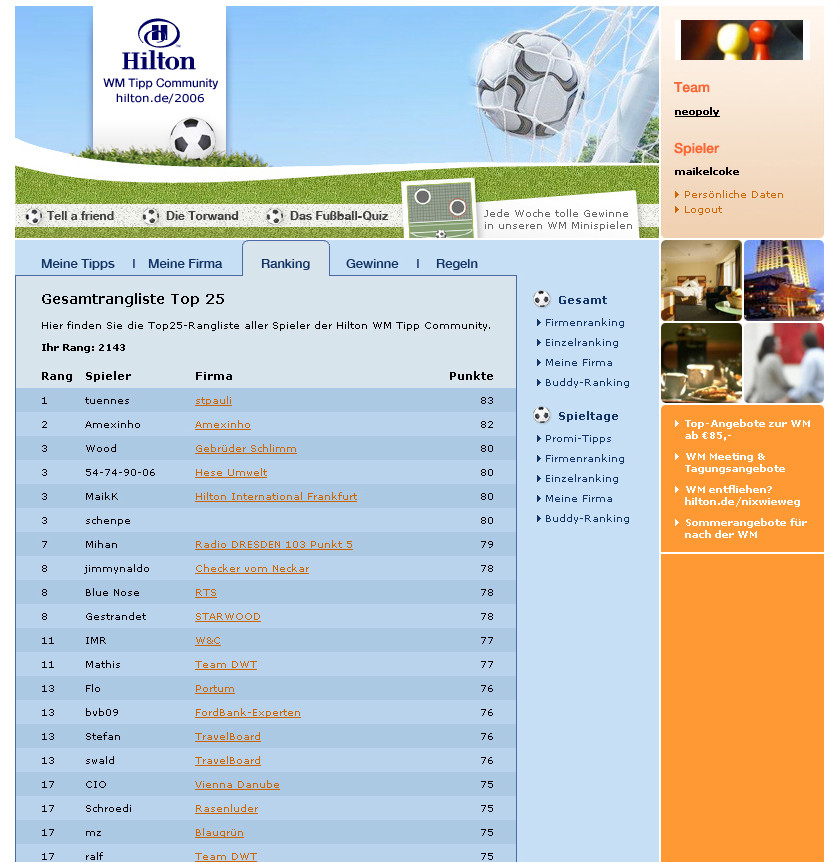Open the Gewinne tab
This screenshot has height=862, width=840.
(372, 264)
